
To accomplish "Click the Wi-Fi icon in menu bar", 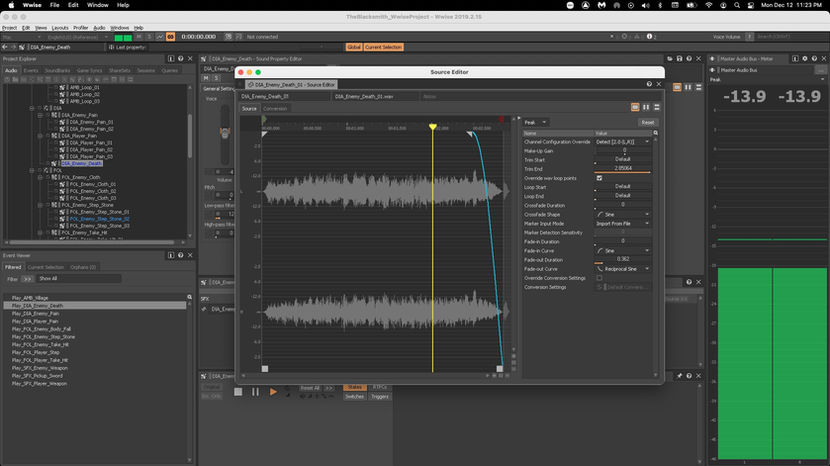I will click(x=709, y=5).
